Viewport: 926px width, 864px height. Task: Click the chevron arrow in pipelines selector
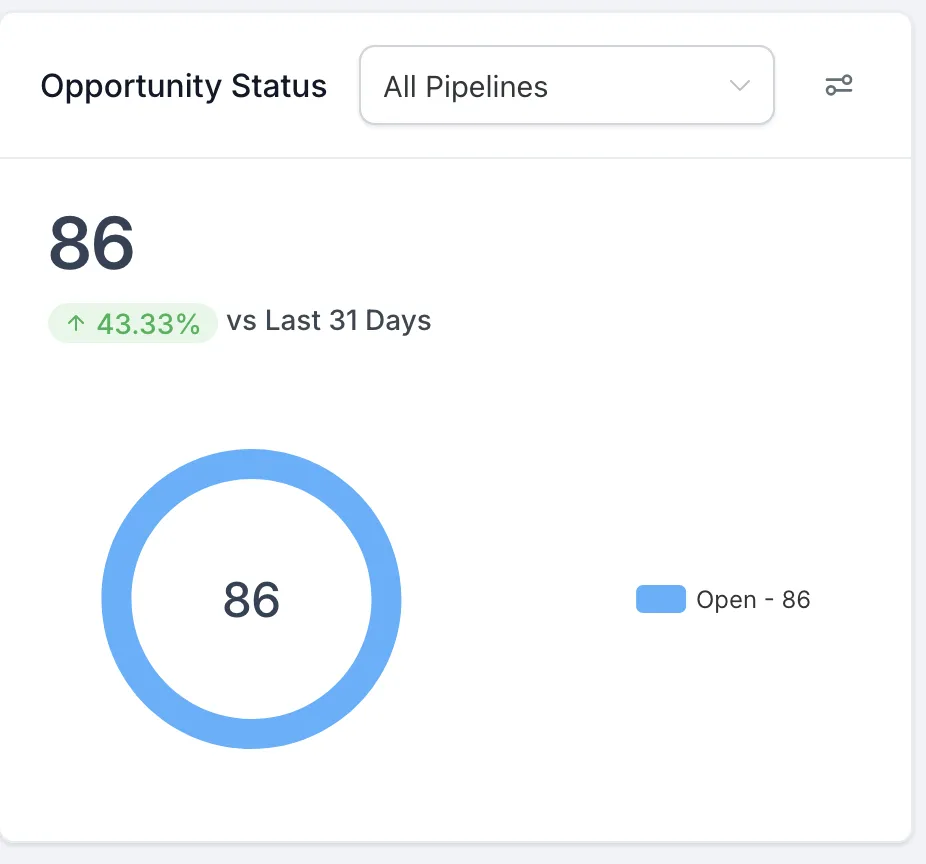pyautogui.click(x=740, y=86)
